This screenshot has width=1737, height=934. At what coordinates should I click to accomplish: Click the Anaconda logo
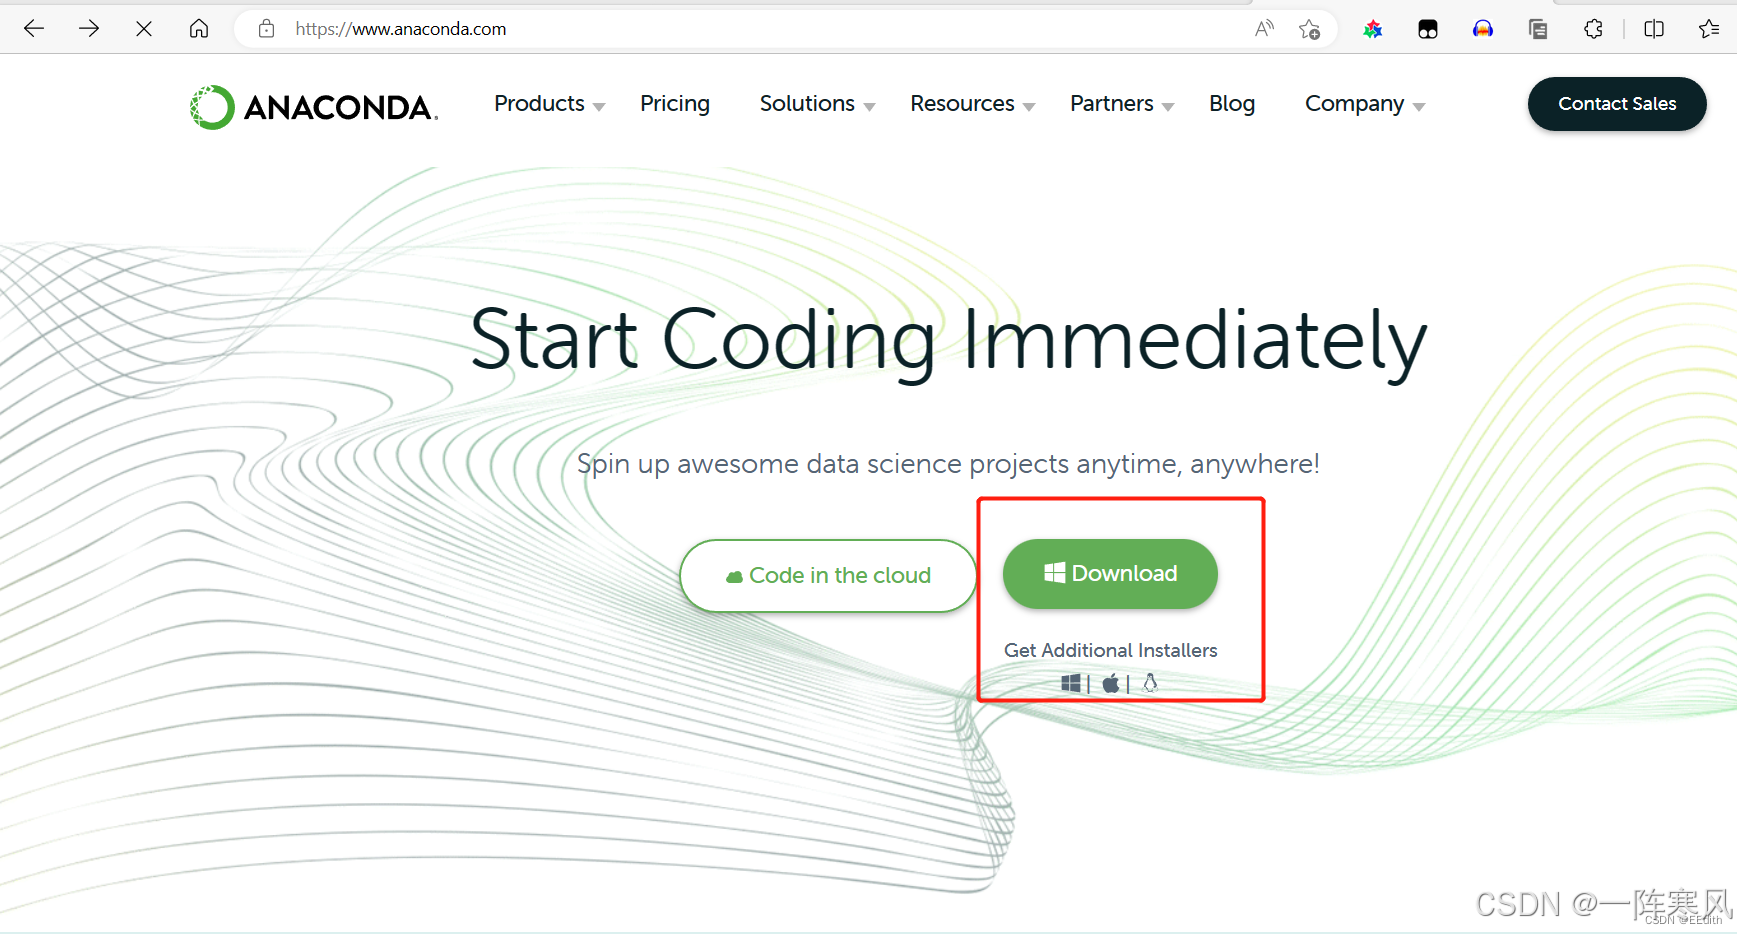click(314, 107)
